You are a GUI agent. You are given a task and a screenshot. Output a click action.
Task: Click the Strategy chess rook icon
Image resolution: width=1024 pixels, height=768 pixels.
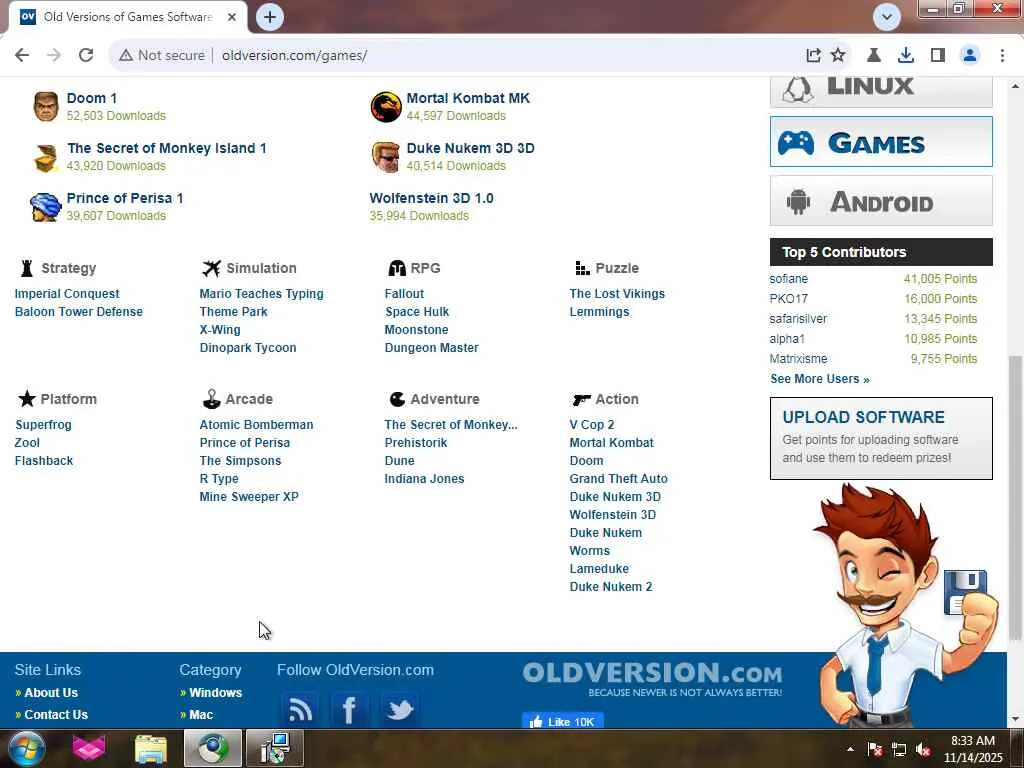pos(27,268)
